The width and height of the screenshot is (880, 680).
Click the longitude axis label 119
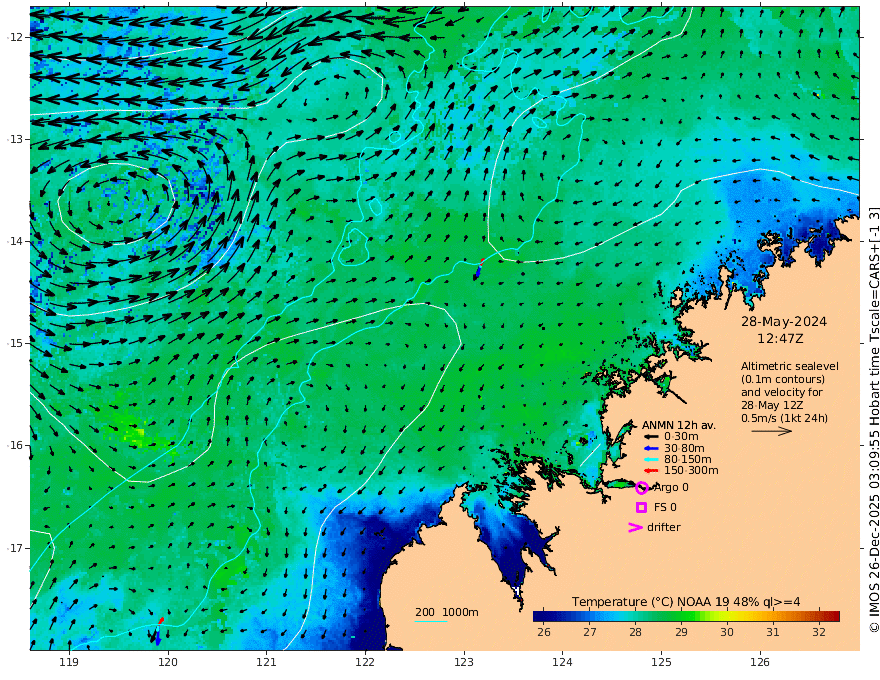69,663
